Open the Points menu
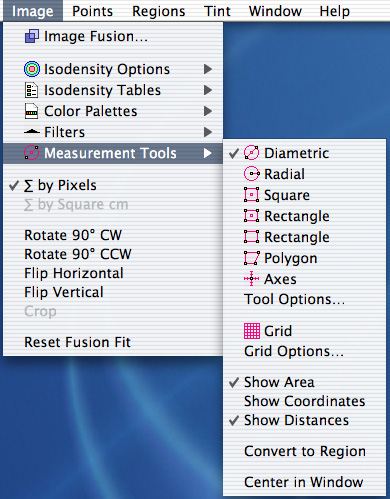 (x=92, y=11)
